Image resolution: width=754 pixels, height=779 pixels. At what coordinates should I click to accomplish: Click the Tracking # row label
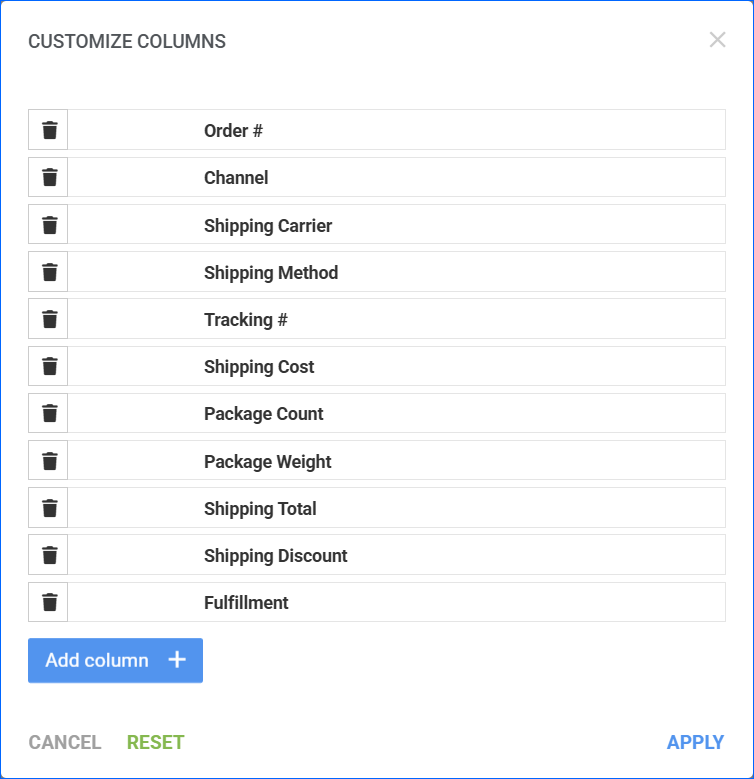tap(246, 320)
